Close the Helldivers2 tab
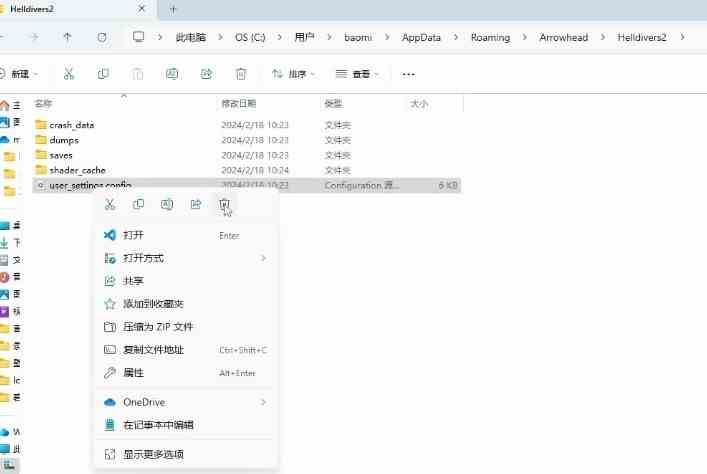The width and height of the screenshot is (707, 474). click(142, 9)
